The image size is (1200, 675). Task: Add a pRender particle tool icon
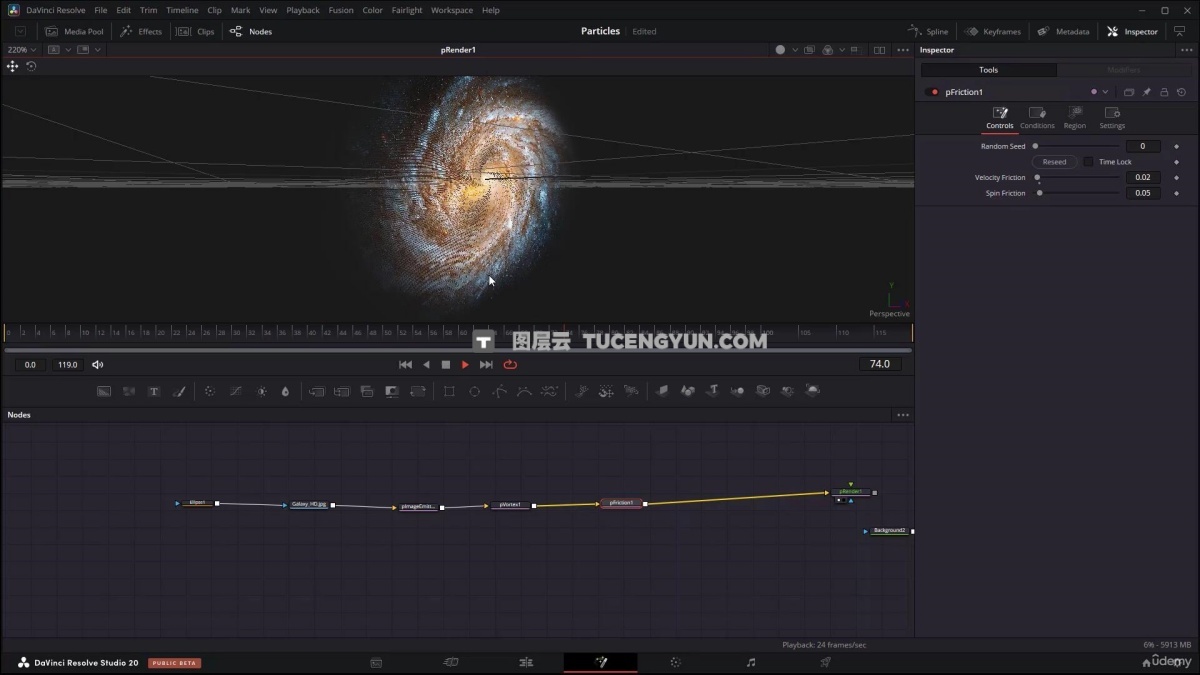[631, 391]
